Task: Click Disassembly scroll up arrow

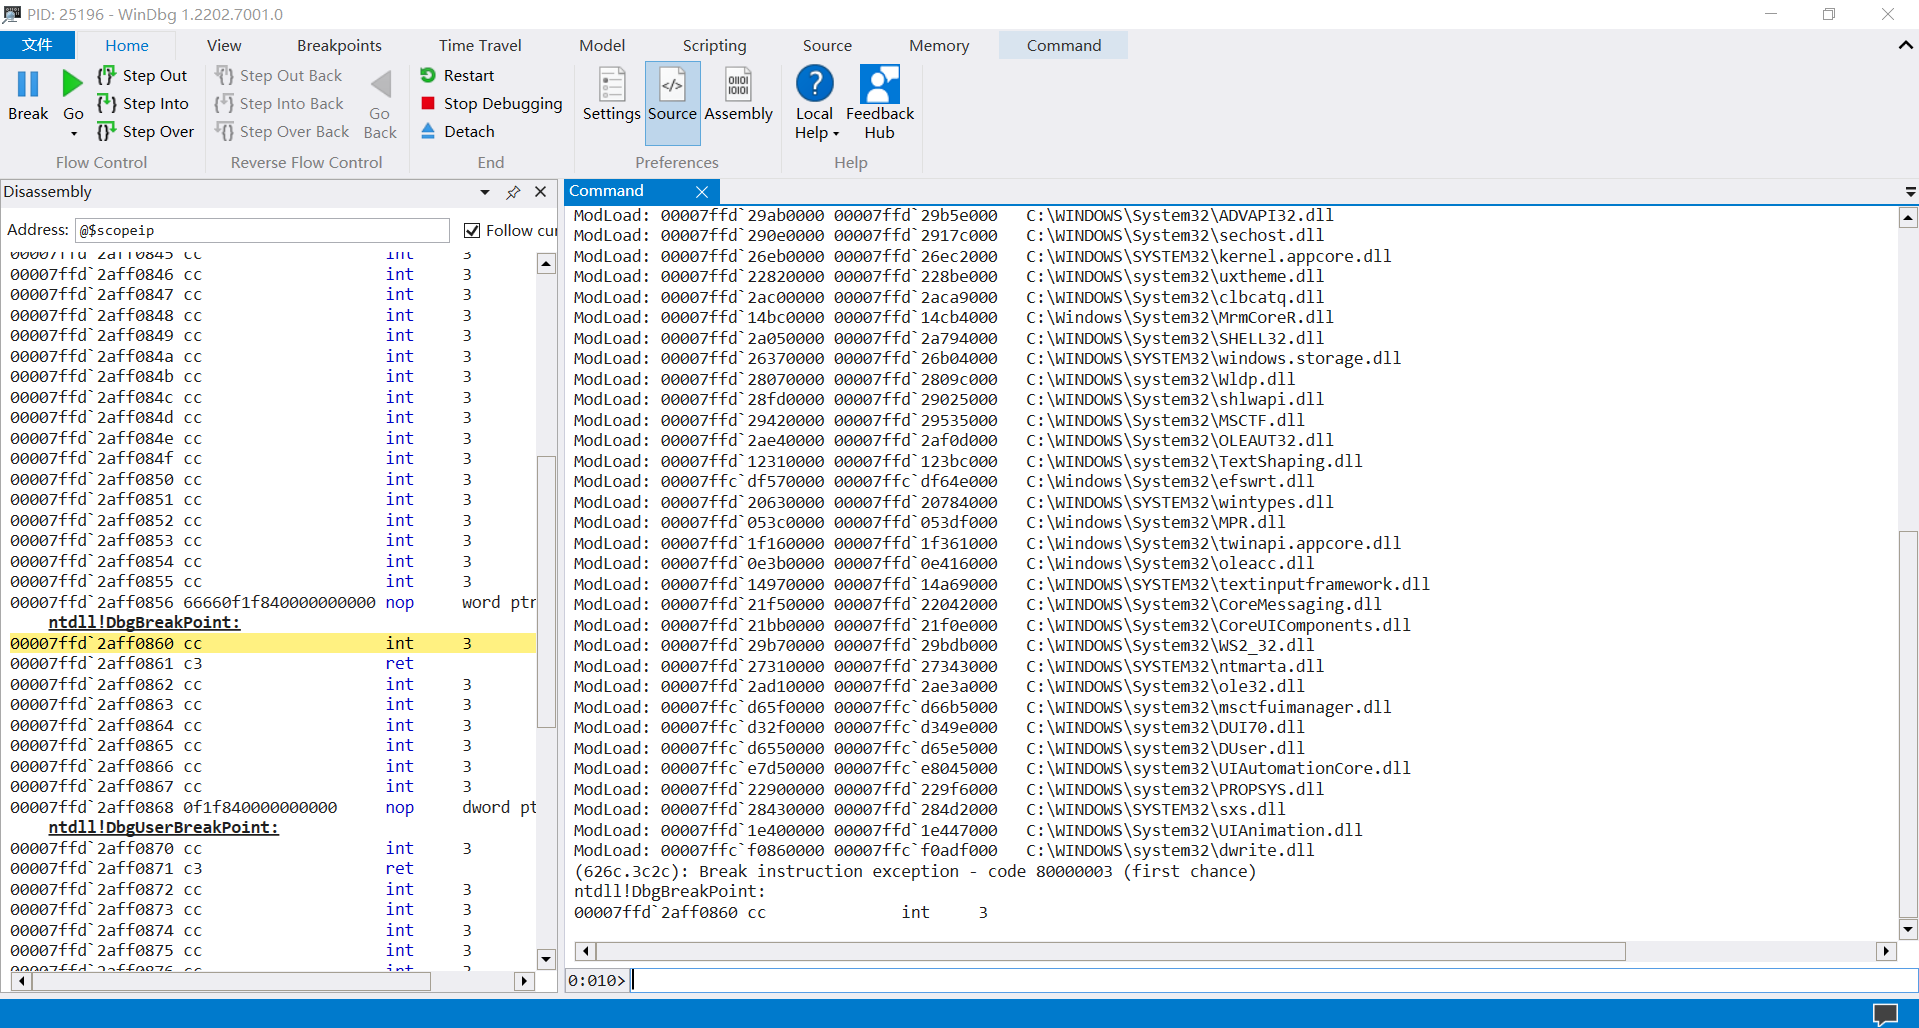Action: (546, 264)
